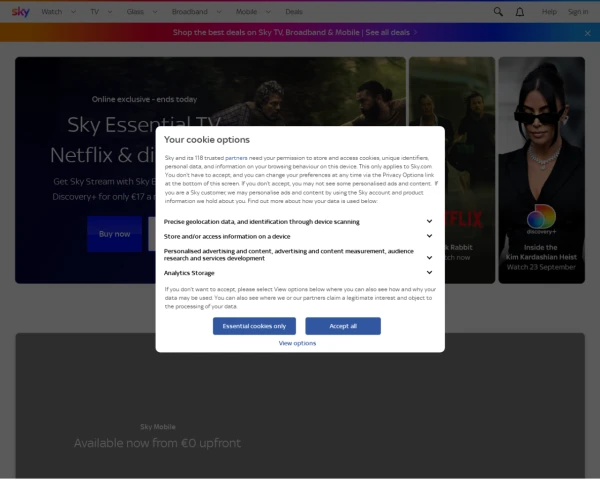Dismiss the deals banner with the X
This screenshot has height=480, width=600.
pyautogui.click(x=587, y=33)
